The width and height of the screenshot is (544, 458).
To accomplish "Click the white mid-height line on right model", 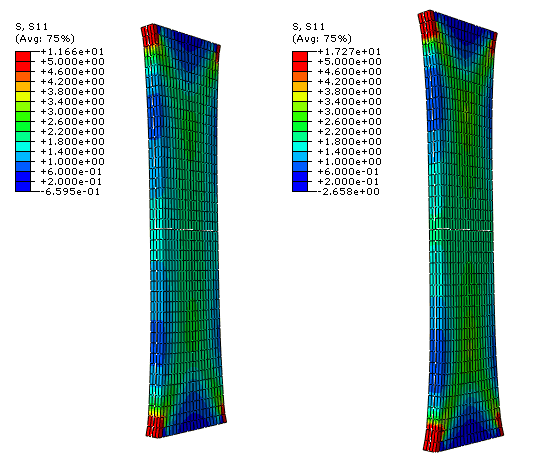I will point(462,229).
